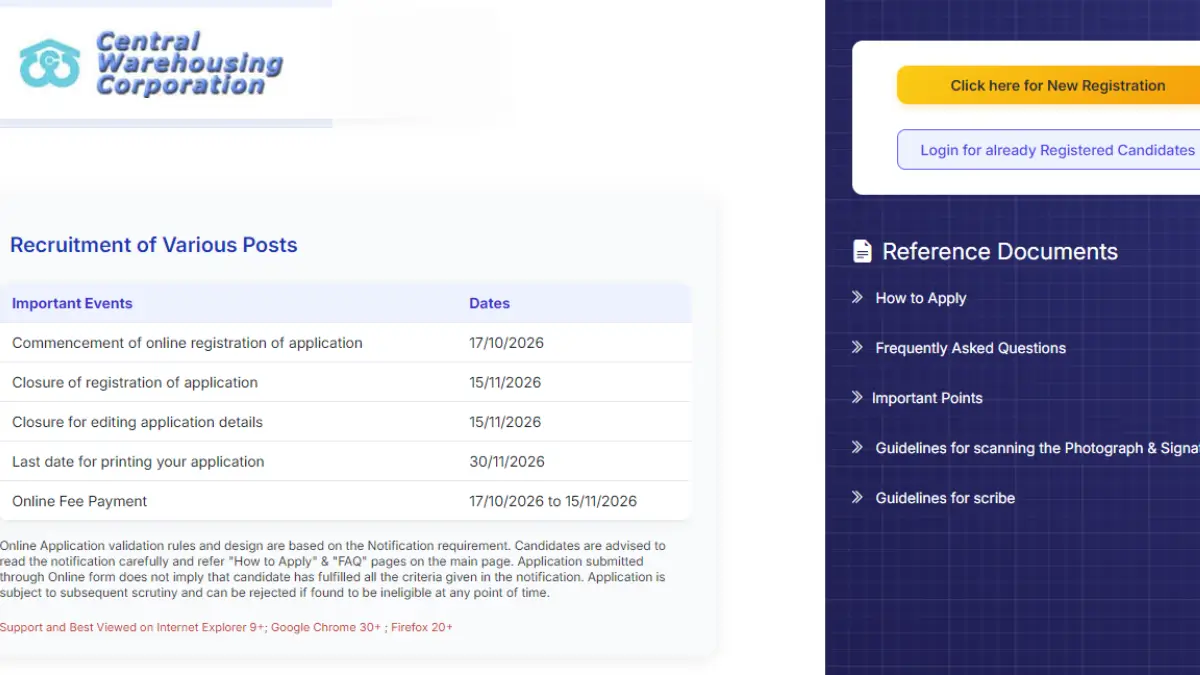Select Last date for printing your application
This screenshot has height=675, width=1200.
click(138, 462)
